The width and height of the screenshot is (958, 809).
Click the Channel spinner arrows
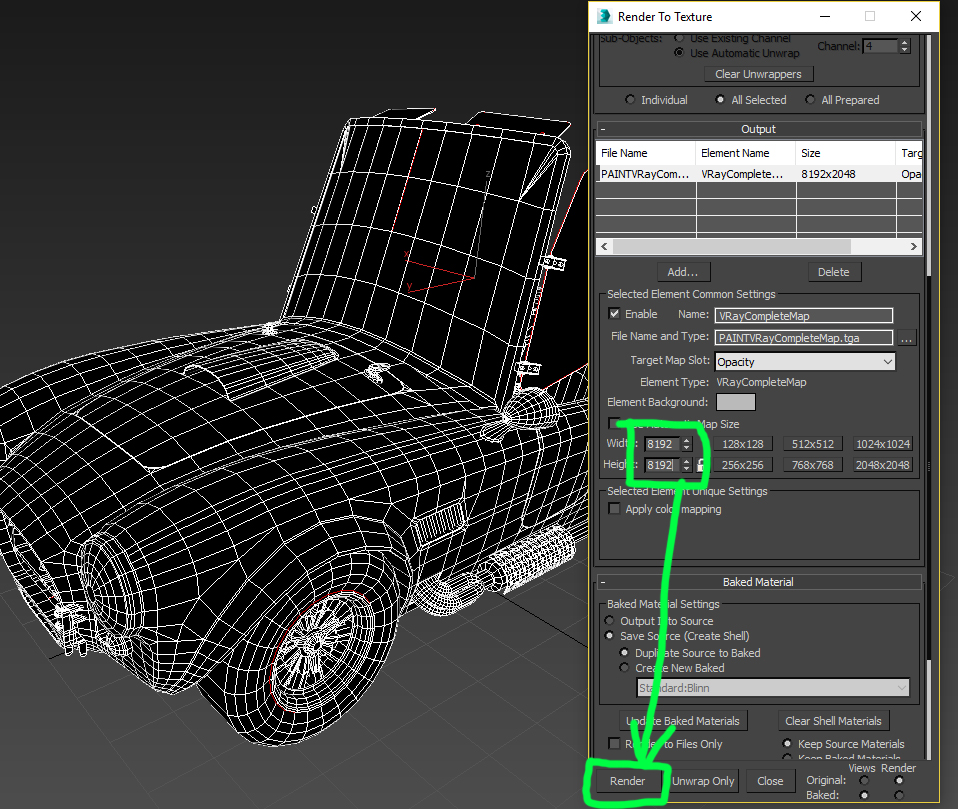click(x=904, y=46)
